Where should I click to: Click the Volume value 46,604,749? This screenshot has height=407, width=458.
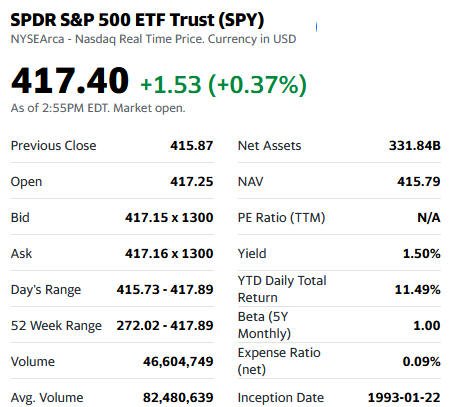point(178,362)
